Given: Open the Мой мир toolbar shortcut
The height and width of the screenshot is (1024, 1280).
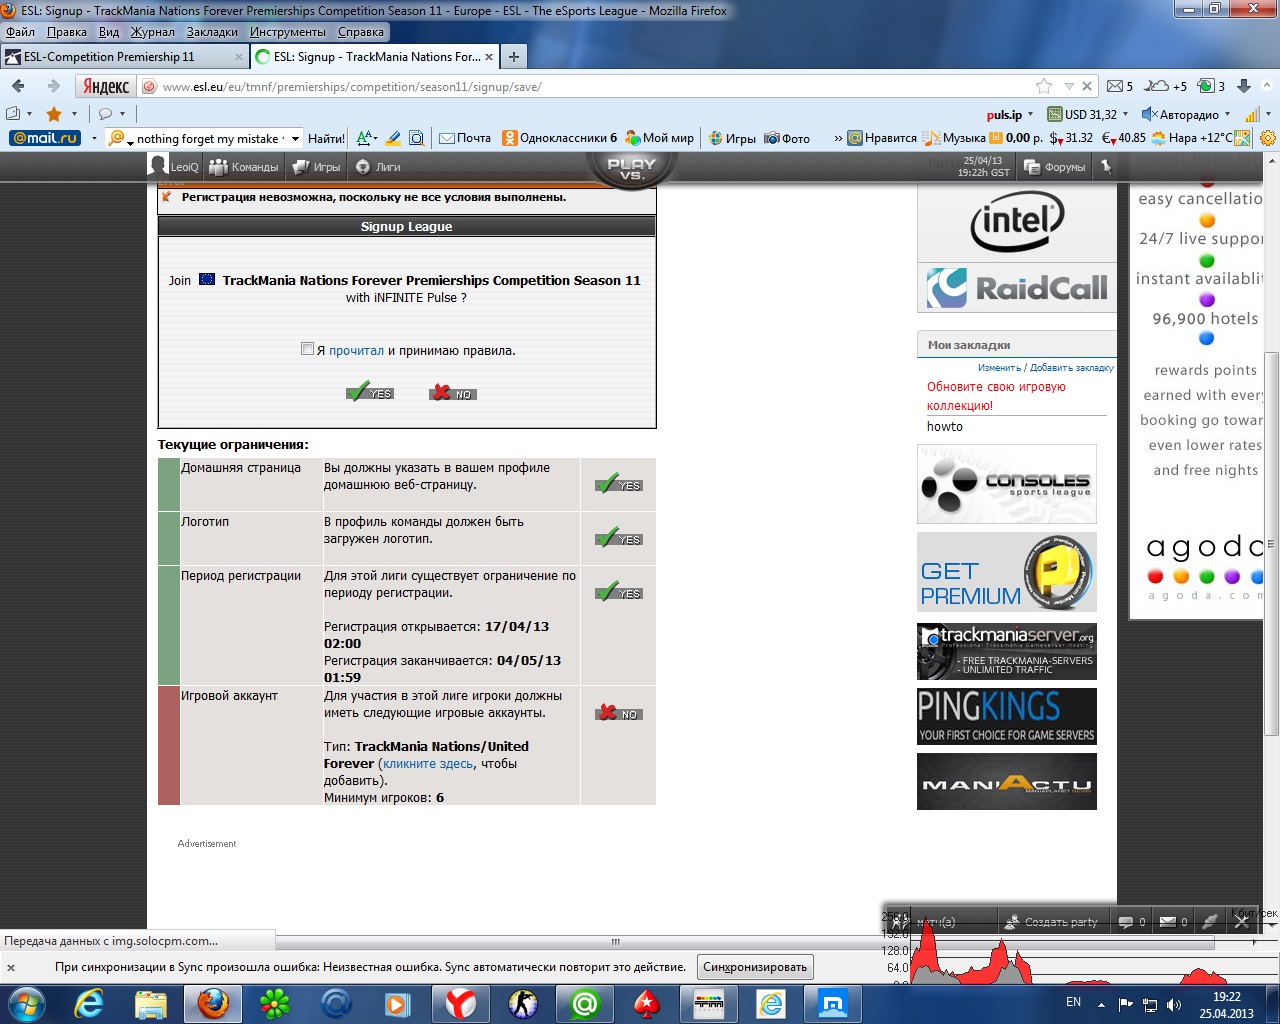Looking at the screenshot, I should [x=659, y=138].
